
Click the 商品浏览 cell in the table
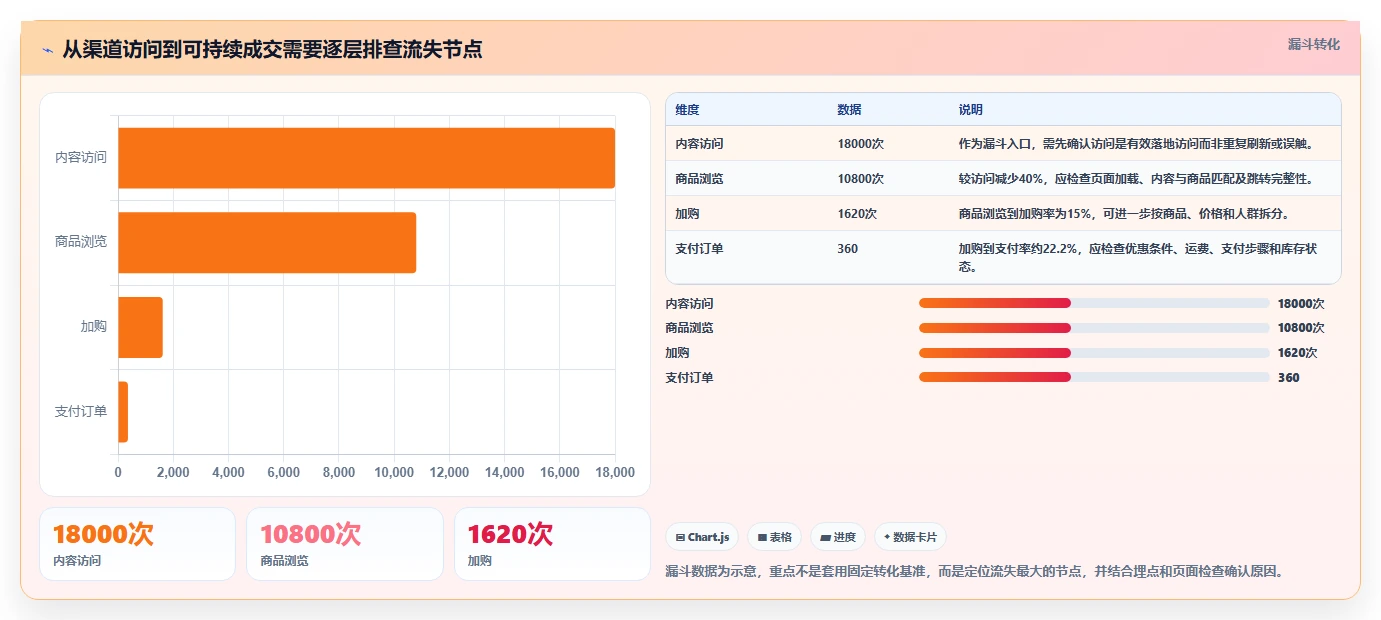pos(699,179)
